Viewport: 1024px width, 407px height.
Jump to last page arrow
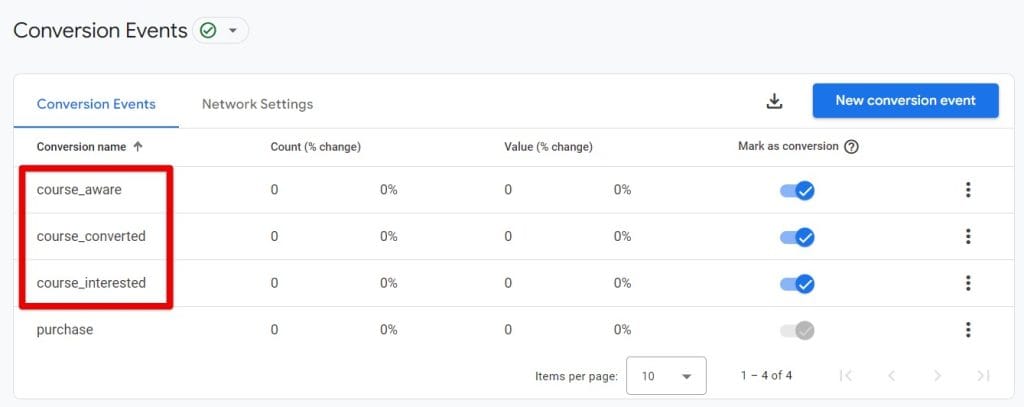pyautogui.click(x=983, y=376)
